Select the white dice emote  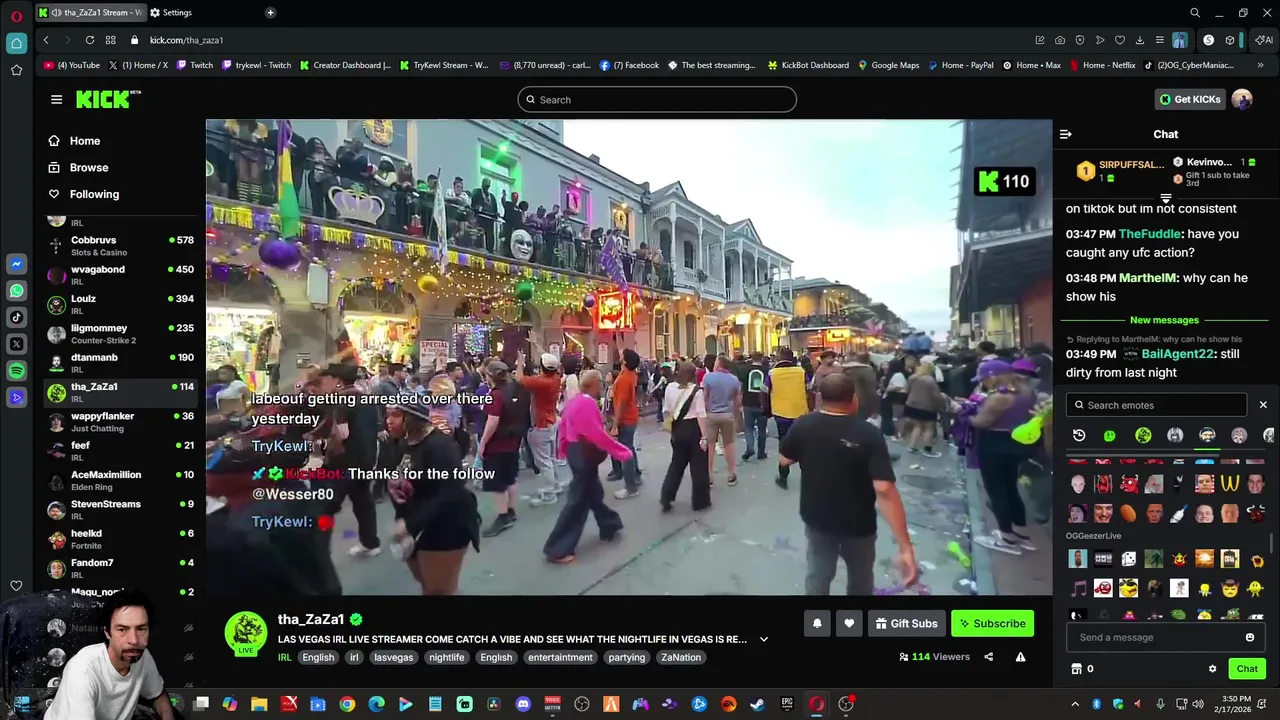pos(1128,559)
